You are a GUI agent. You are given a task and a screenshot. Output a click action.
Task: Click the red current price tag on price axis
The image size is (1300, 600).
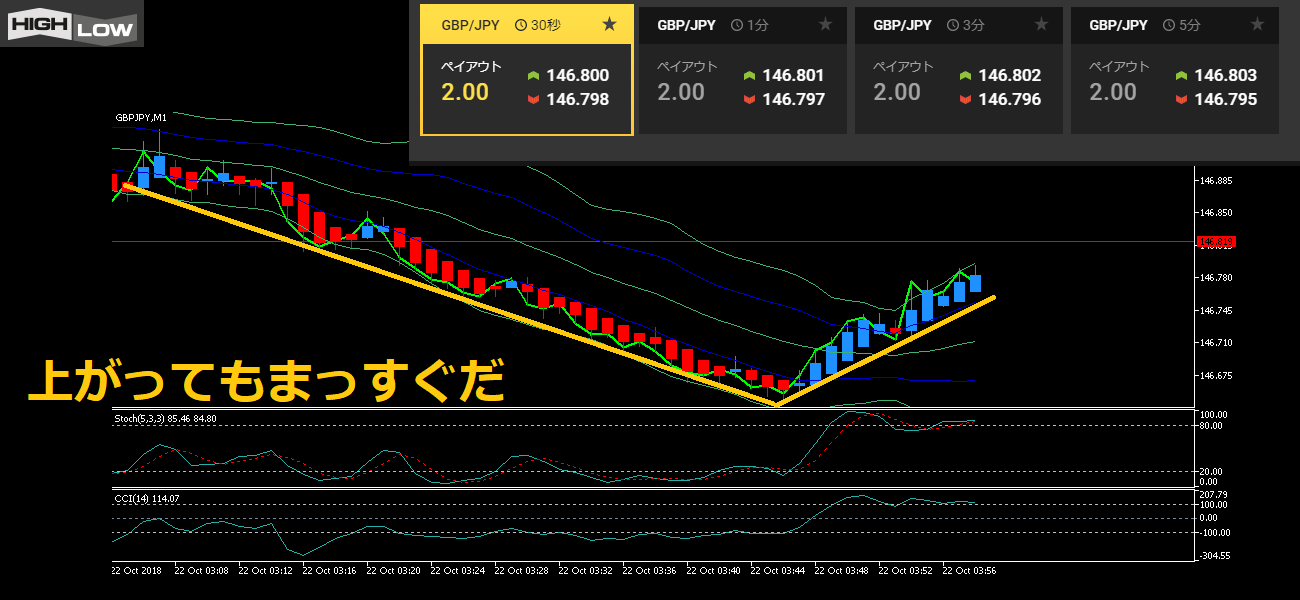(x=1217, y=242)
